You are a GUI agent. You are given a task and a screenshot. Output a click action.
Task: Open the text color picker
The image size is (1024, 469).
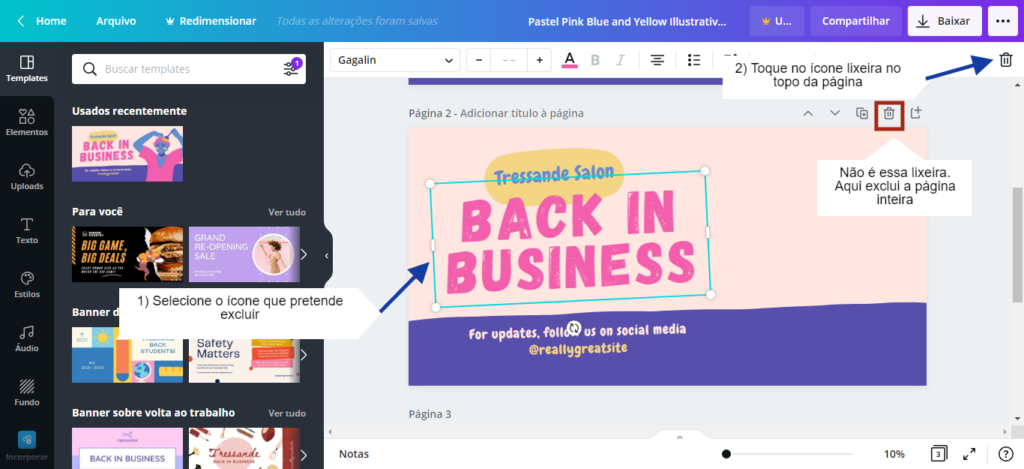tap(569, 60)
